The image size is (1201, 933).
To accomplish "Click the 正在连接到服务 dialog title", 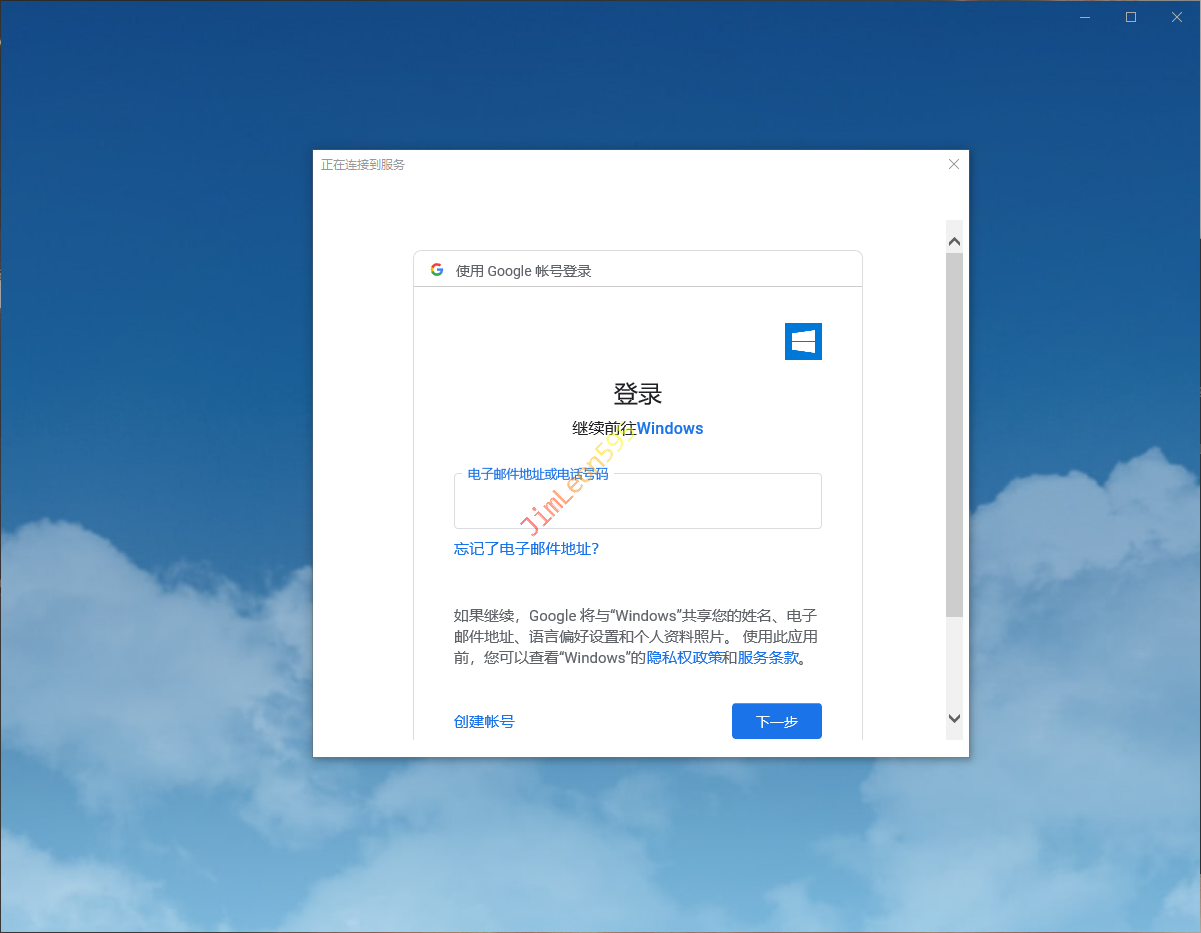I will tap(363, 165).
